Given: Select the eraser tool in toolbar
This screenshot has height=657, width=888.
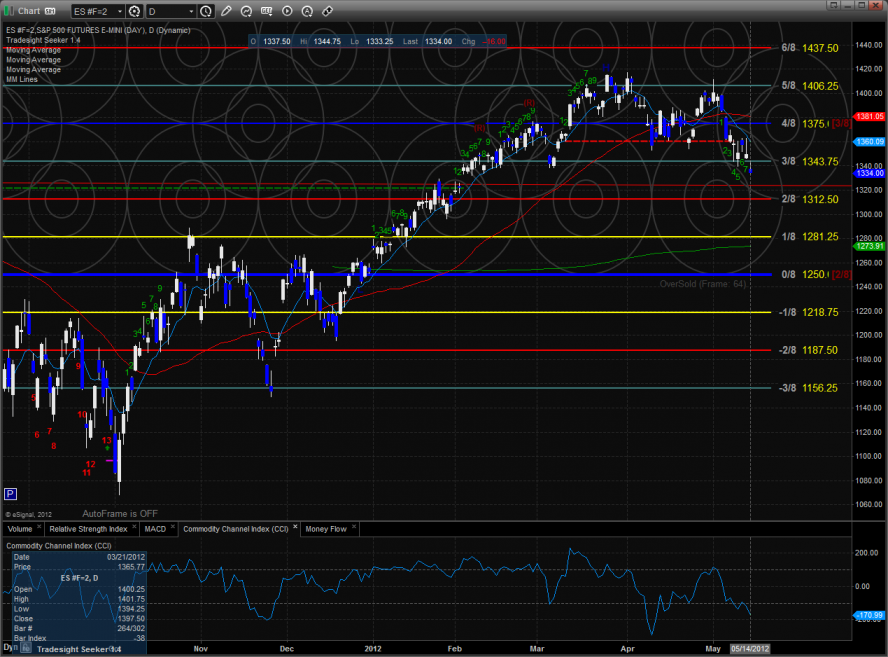Looking at the screenshot, I should coord(328,11).
